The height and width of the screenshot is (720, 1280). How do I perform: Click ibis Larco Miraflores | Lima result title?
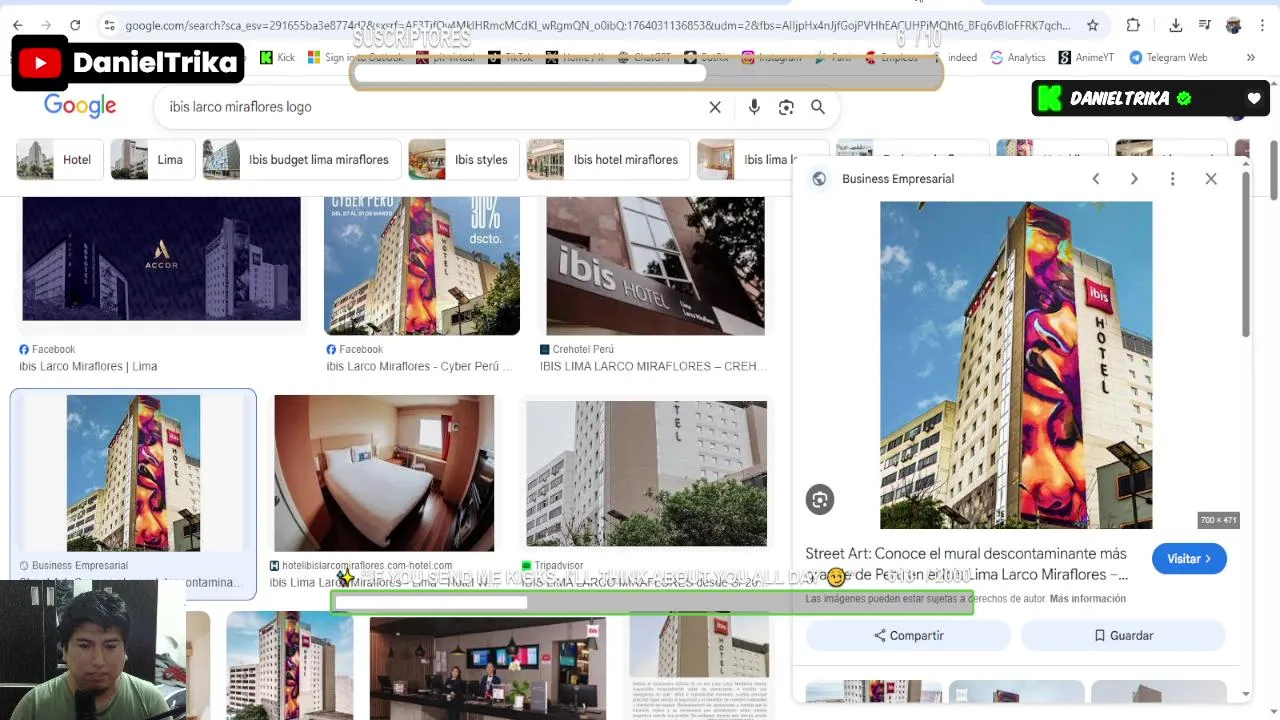point(88,366)
